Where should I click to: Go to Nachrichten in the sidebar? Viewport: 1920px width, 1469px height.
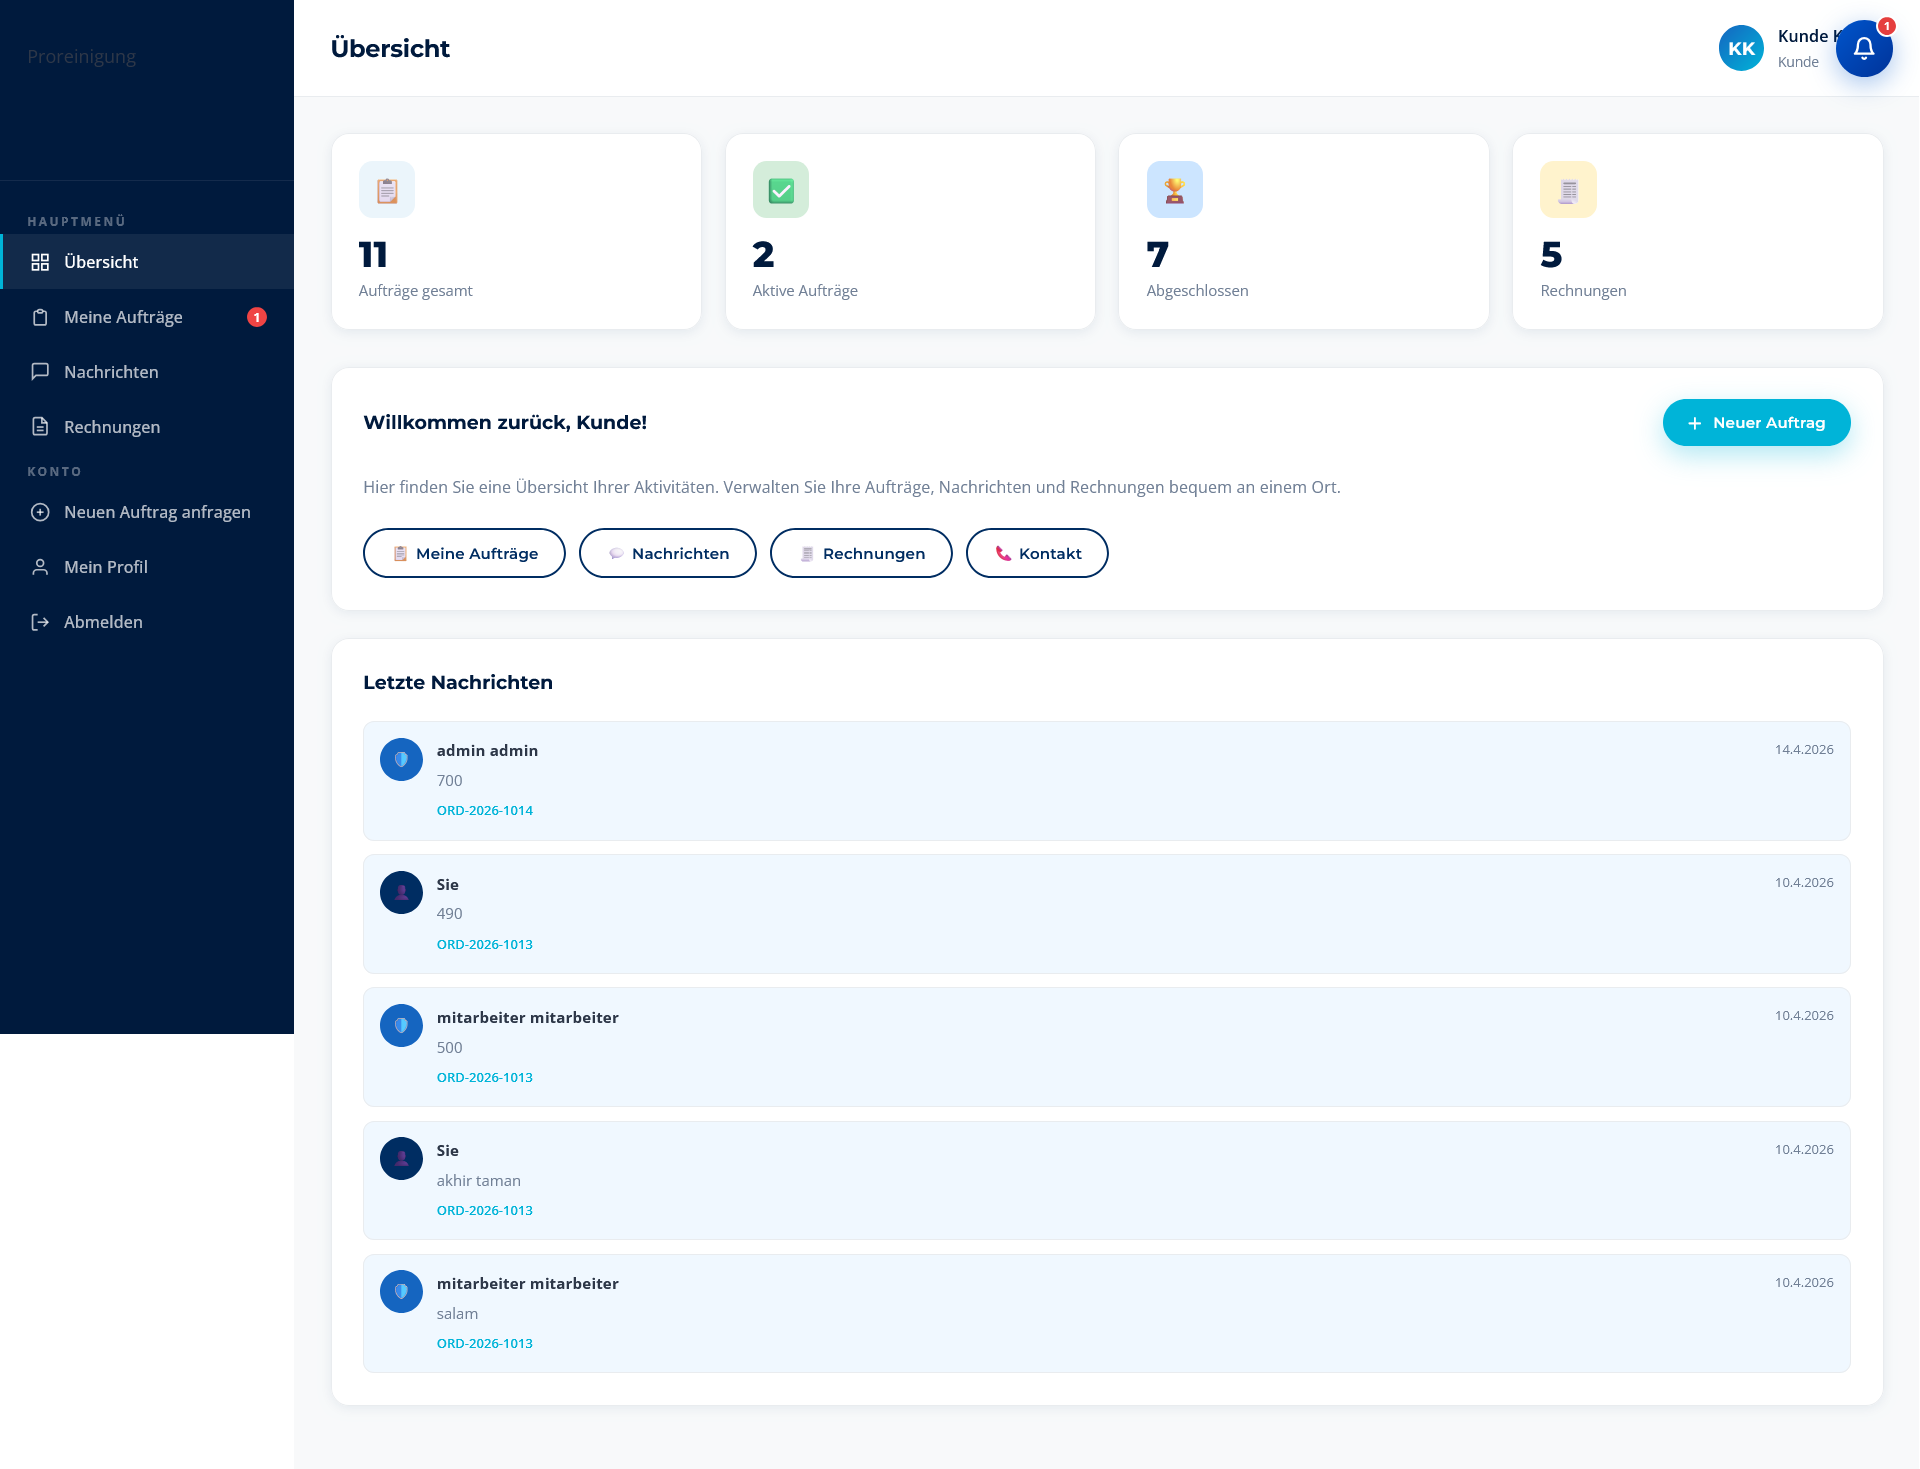point(147,372)
